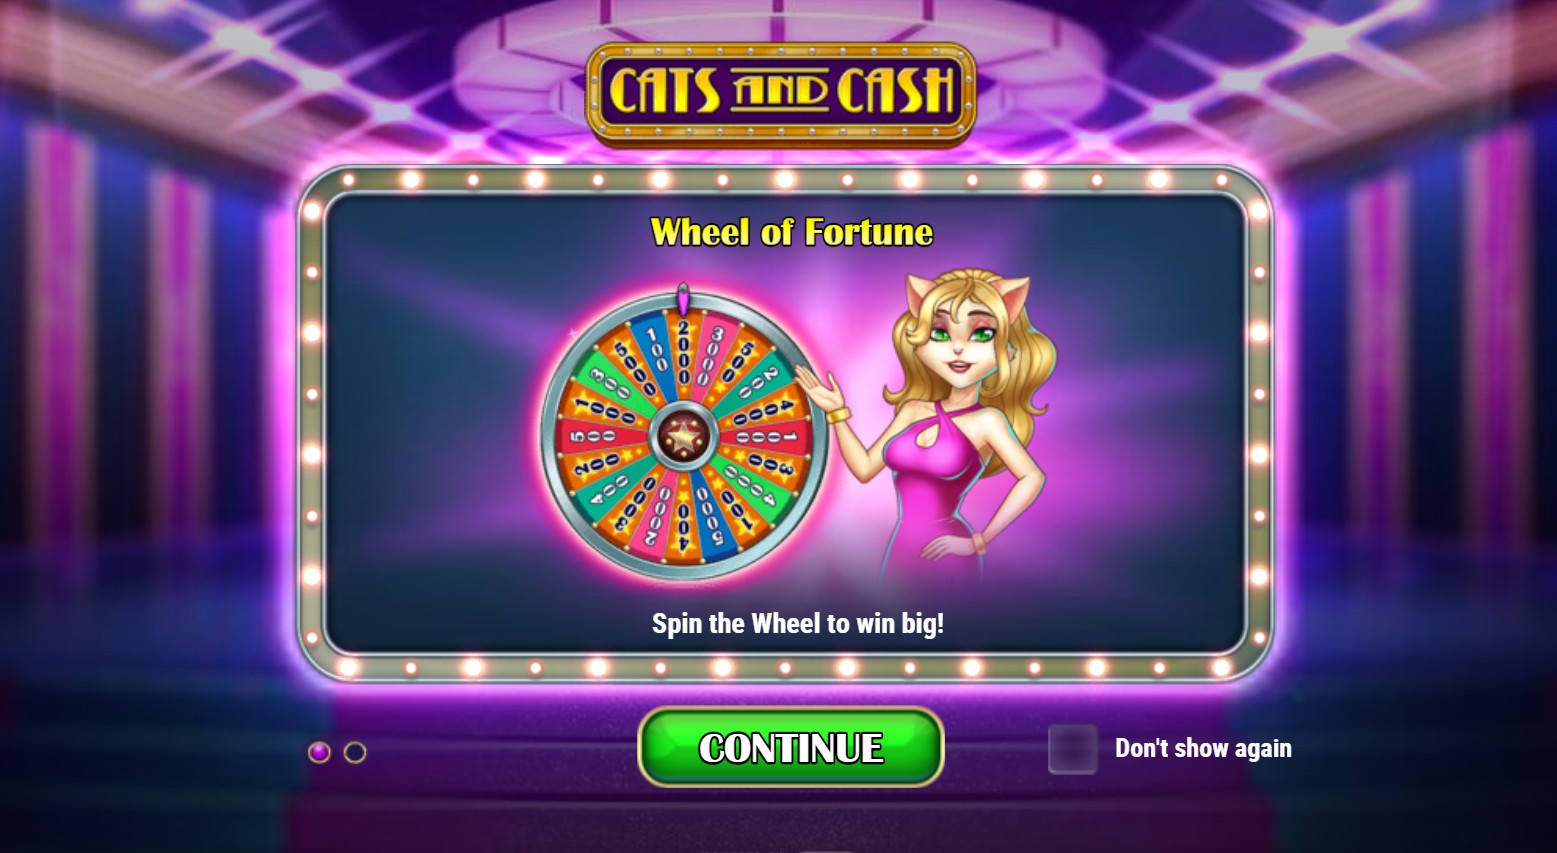This screenshot has height=853, width=1557.
Task: Select the first filled page dot
Action: [319, 752]
